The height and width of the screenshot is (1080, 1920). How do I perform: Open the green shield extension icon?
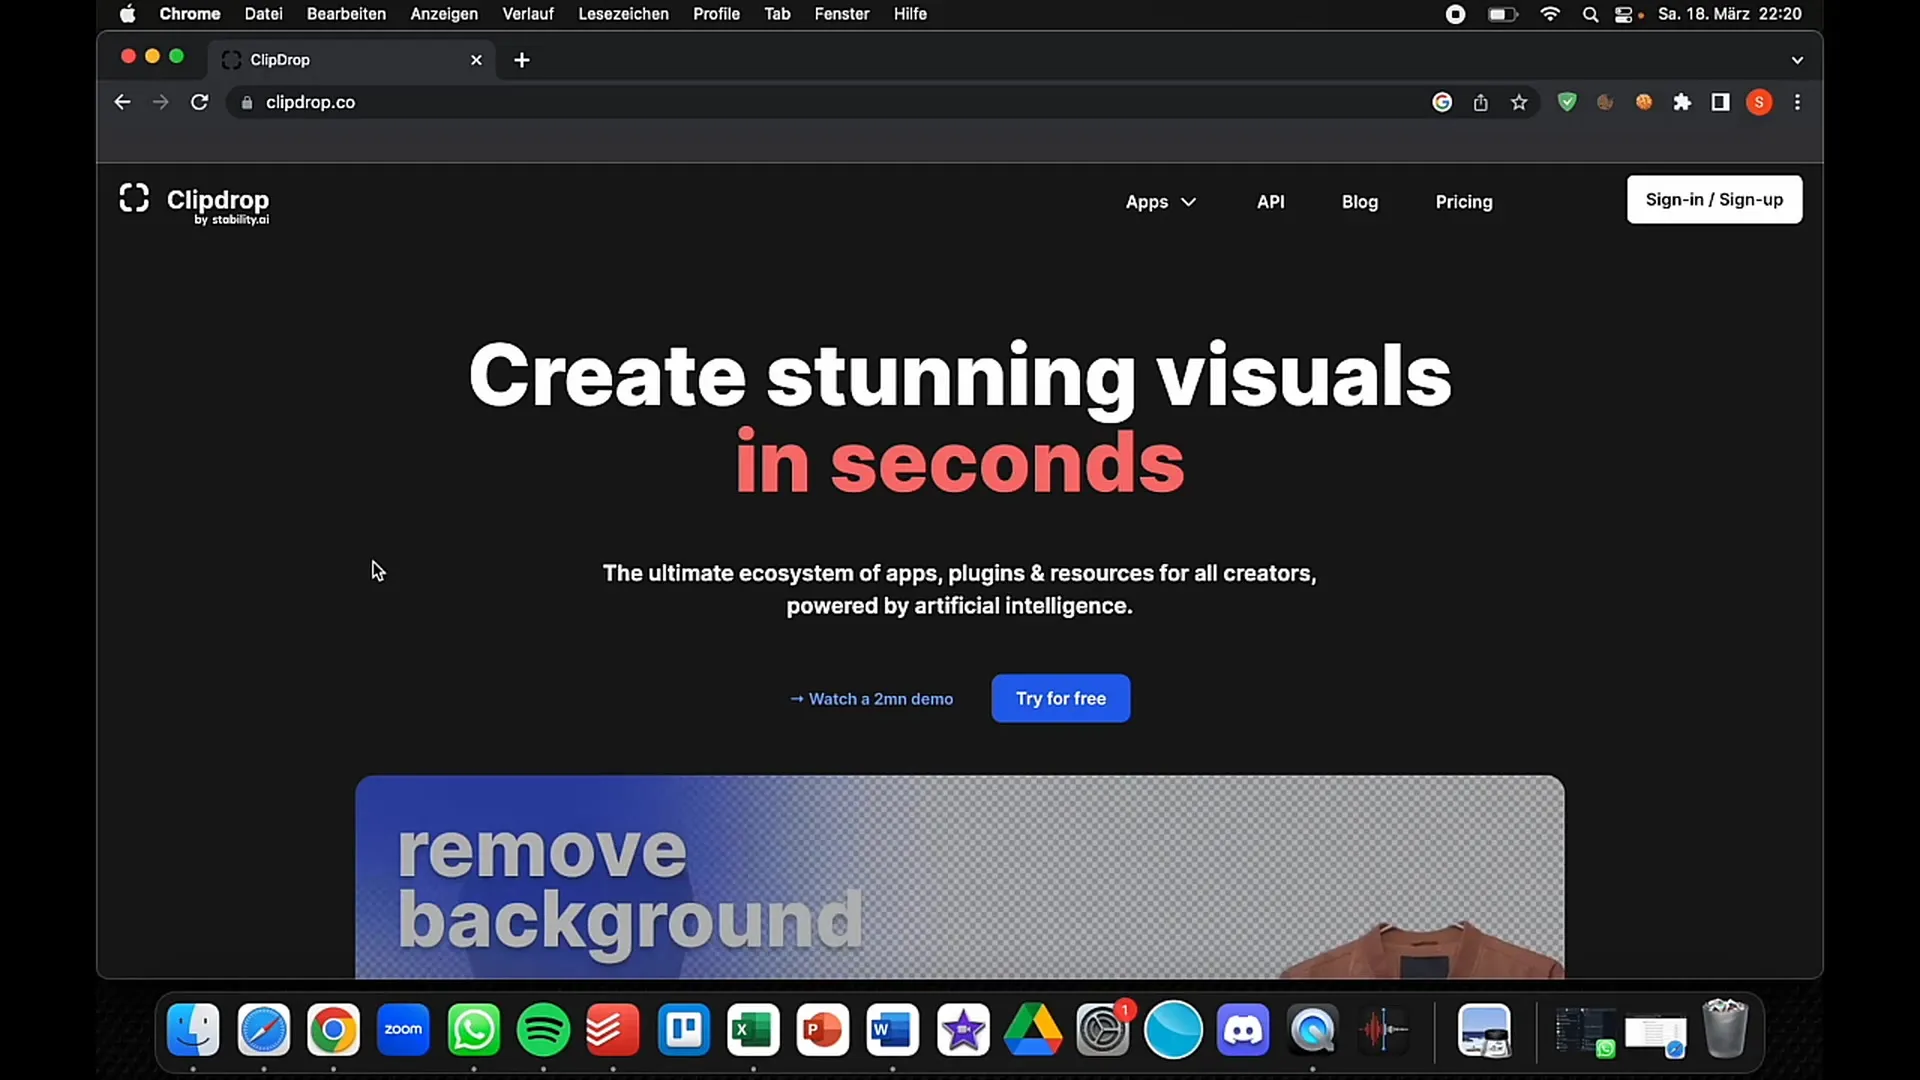[1567, 102]
